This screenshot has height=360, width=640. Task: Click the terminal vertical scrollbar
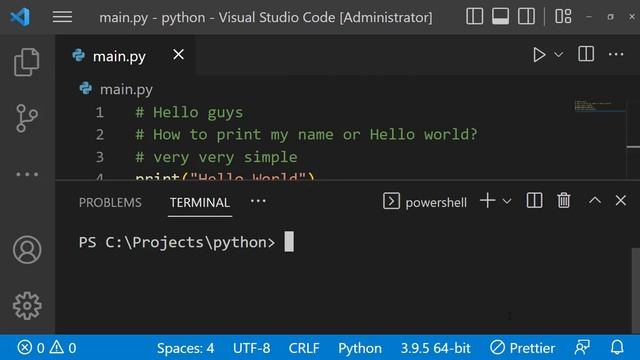[x=636, y=290]
